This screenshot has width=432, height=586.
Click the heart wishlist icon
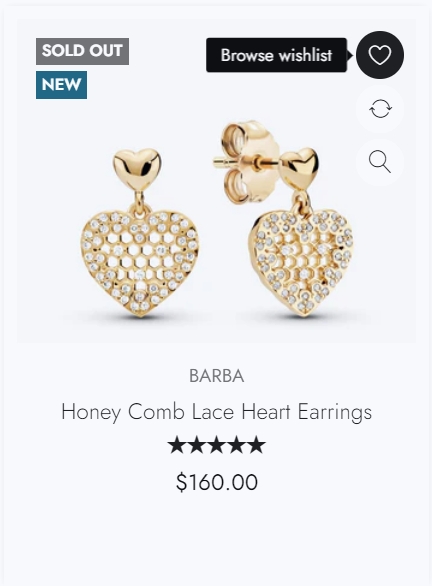pos(380,55)
